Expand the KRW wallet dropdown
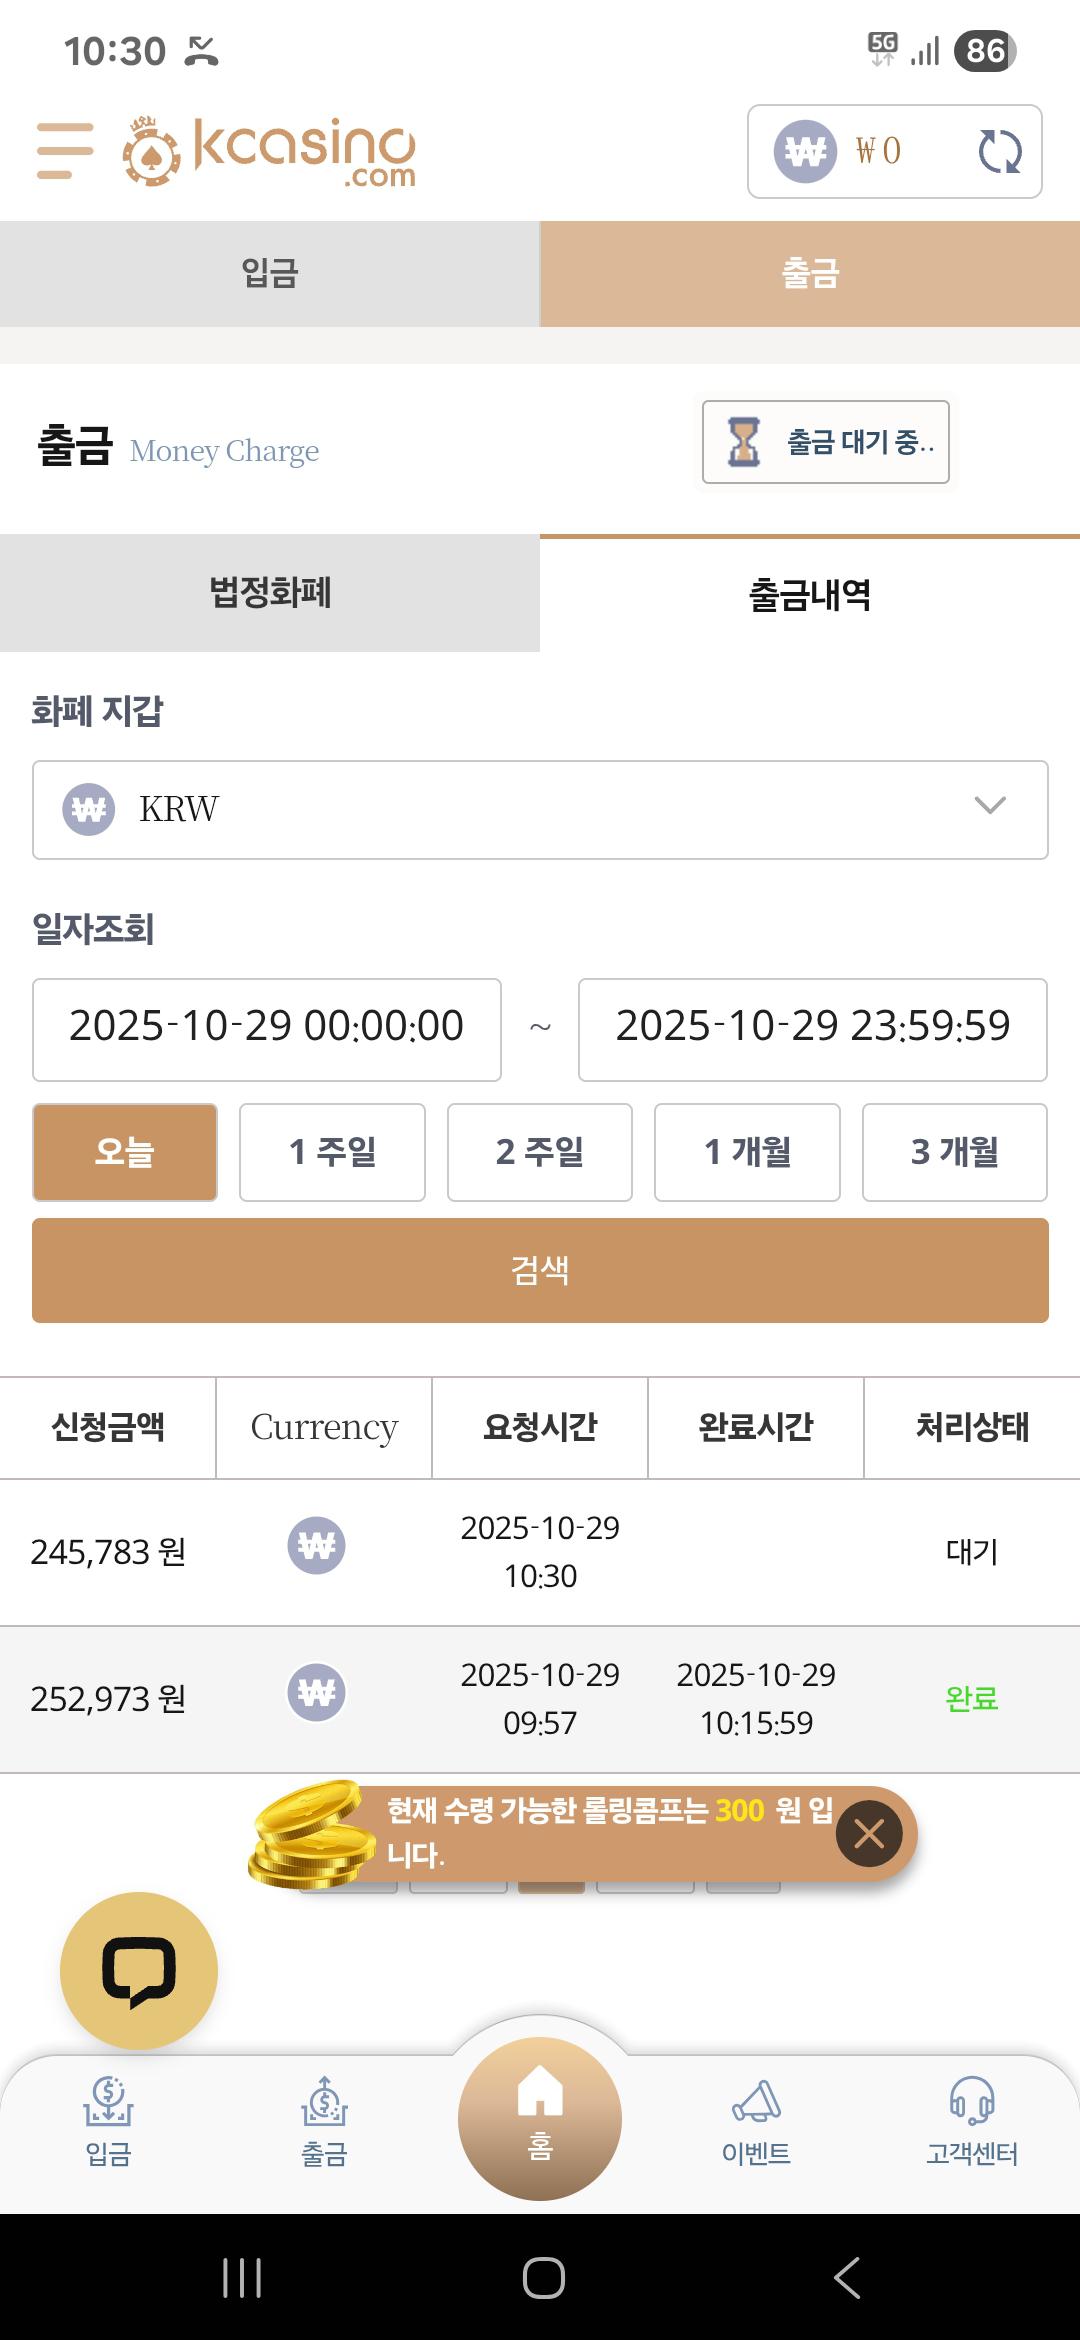 [x=540, y=810]
